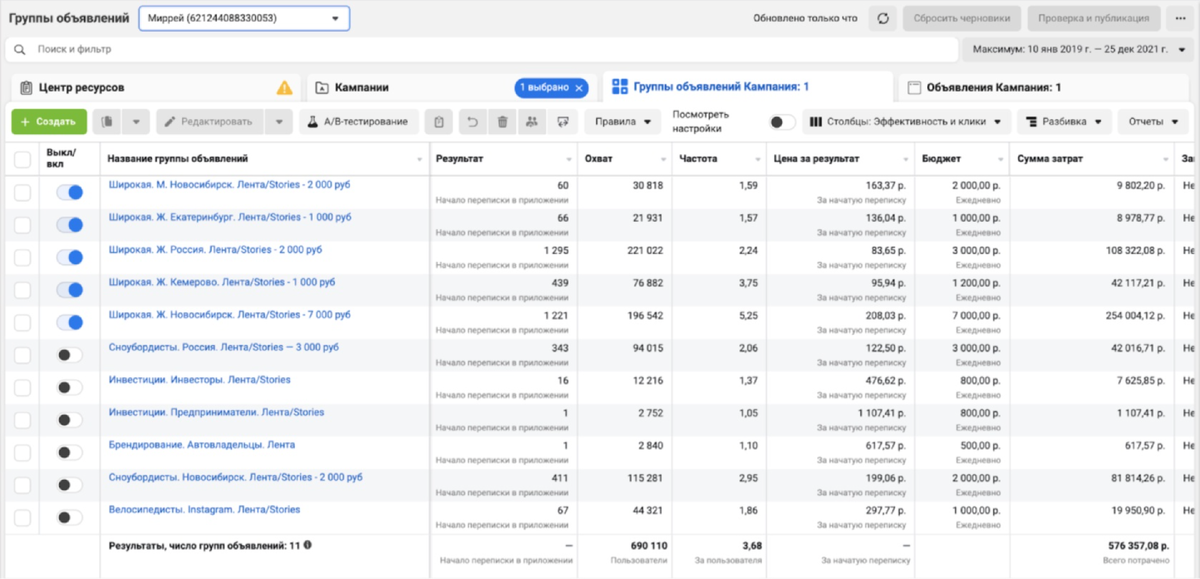
Task: Click the budget cell 7 000,00 р.
Action: pyautogui.click(x=974, y=316)
